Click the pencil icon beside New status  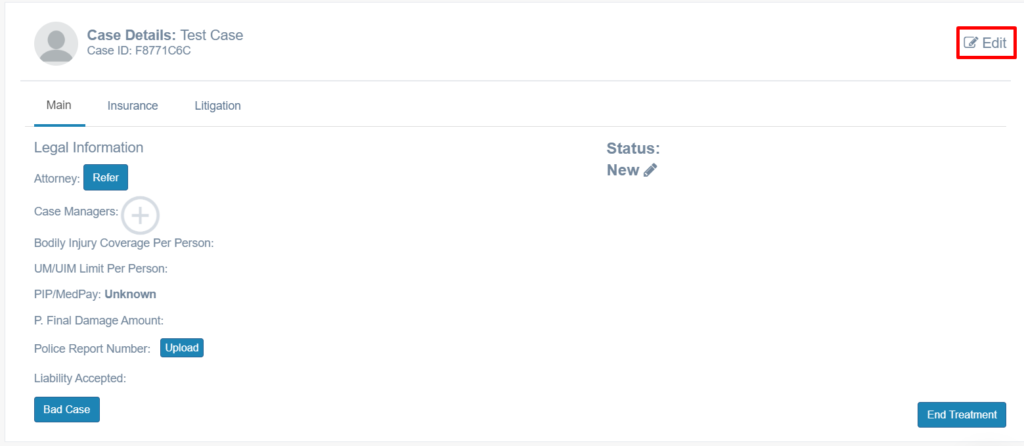(650, 170)
